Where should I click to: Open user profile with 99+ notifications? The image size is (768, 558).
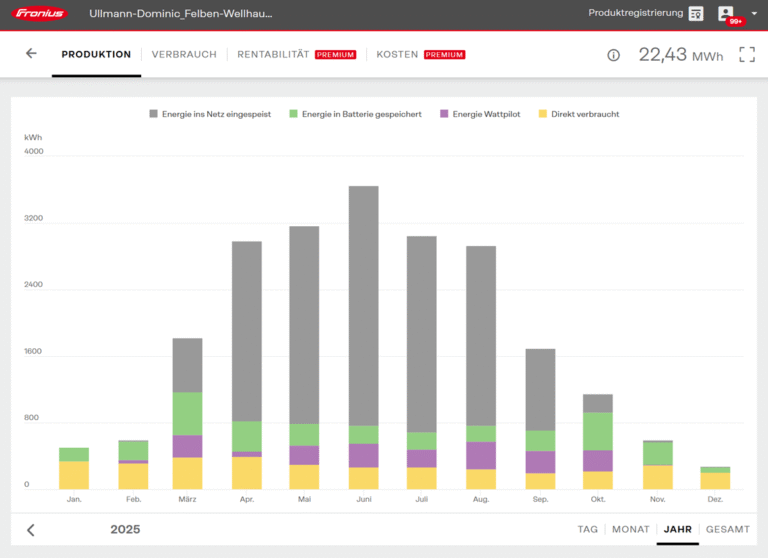pos(727,14)
